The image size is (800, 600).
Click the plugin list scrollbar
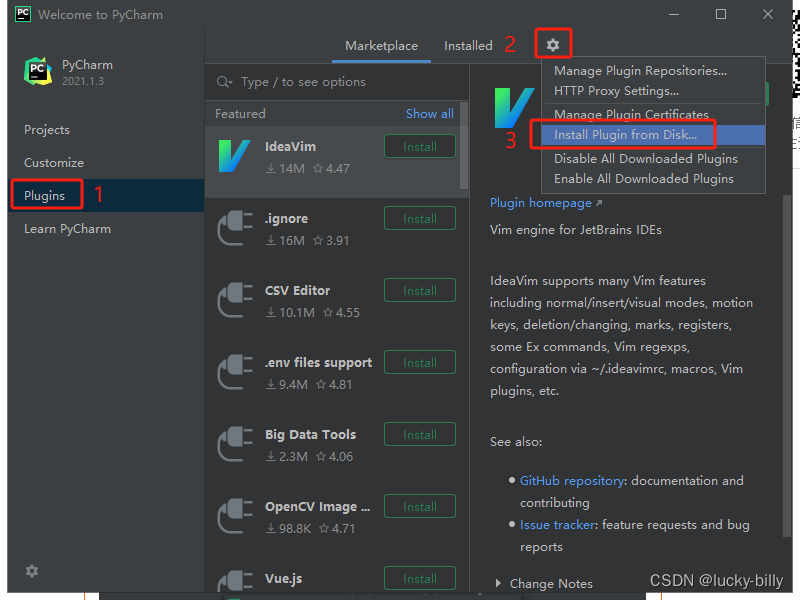tap(464, 145)
